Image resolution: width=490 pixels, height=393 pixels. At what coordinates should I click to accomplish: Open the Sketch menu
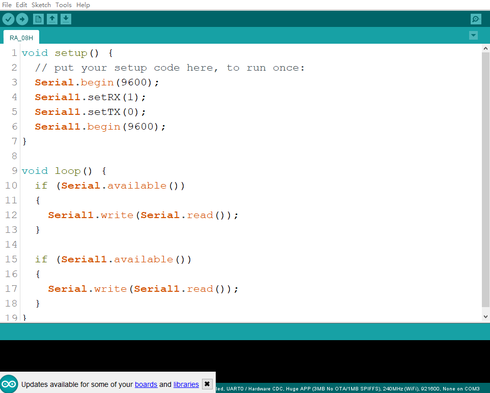tap(41, 5)
